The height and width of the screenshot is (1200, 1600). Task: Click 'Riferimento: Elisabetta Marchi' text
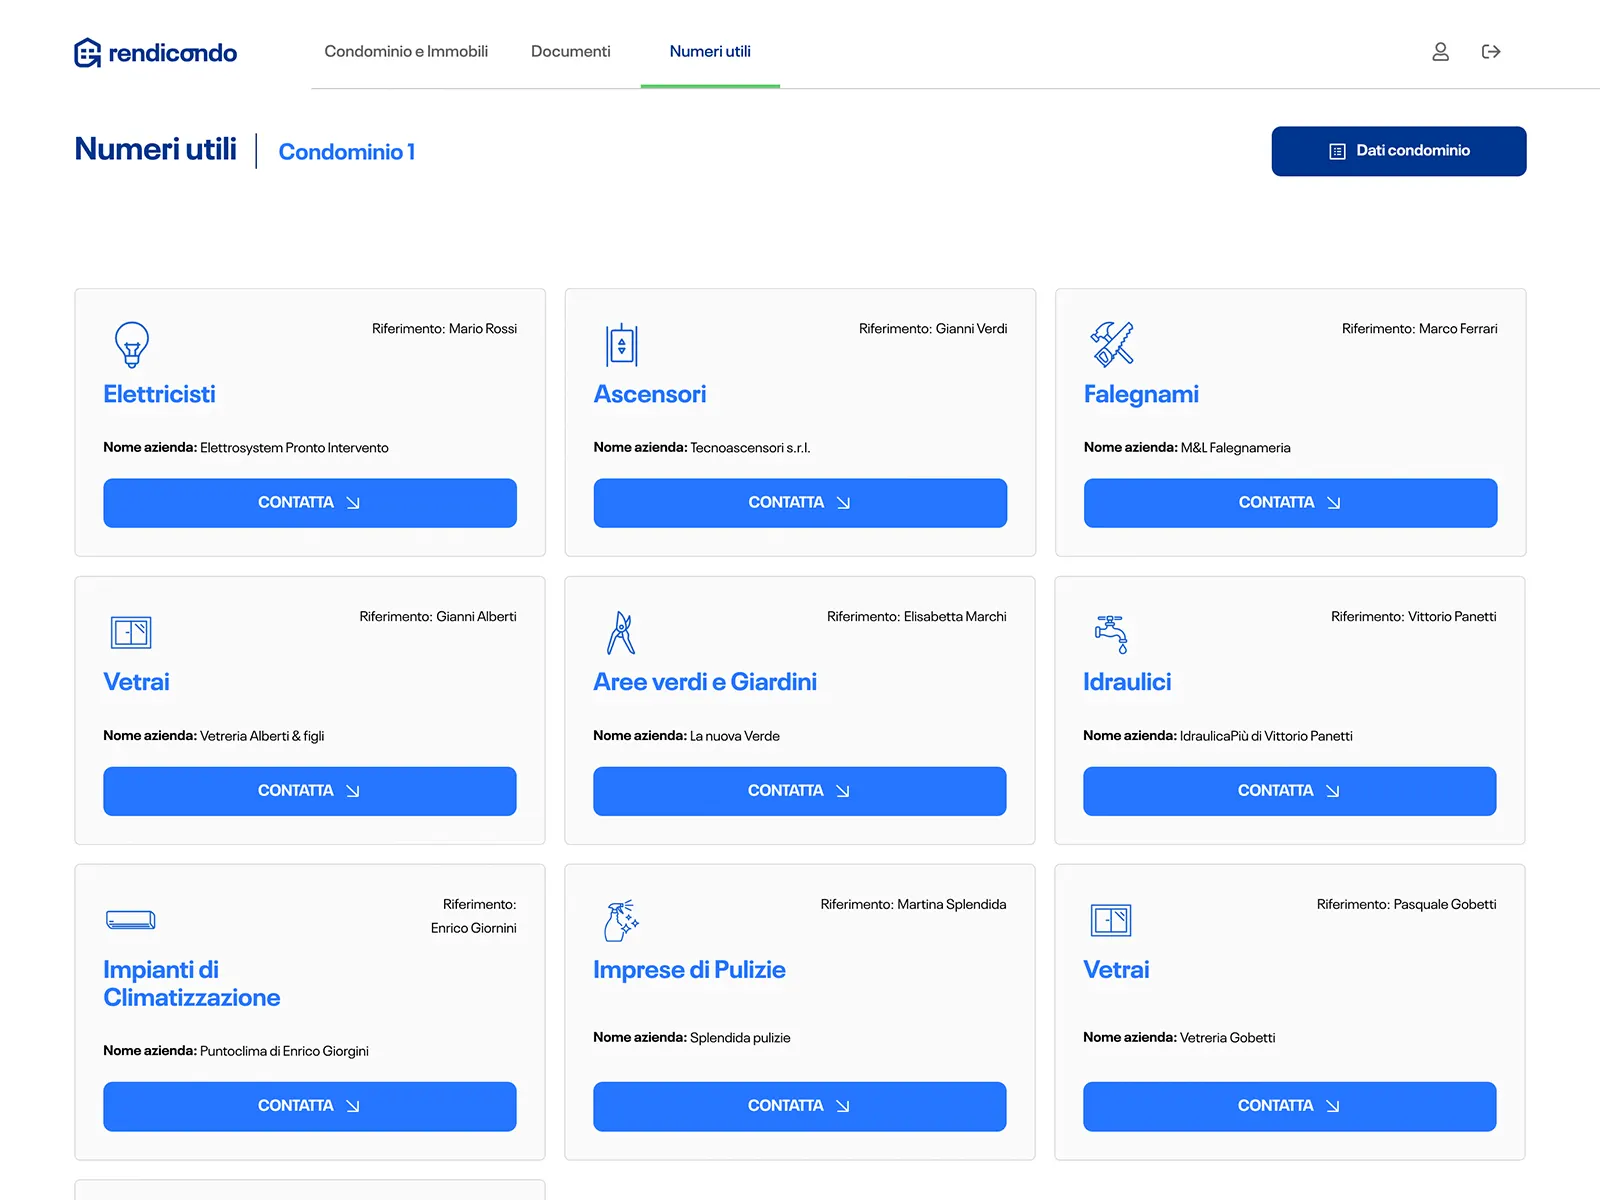917,617
